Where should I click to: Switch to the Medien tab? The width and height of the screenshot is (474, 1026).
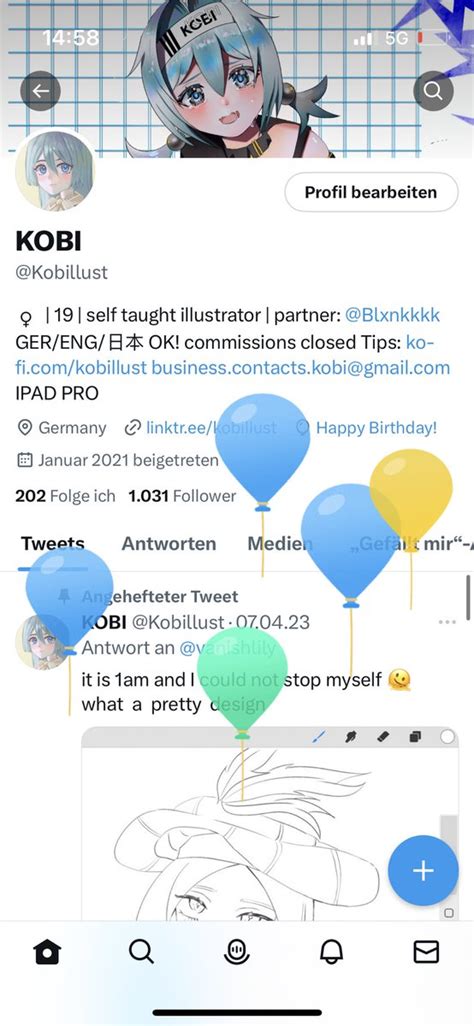point(280,544)
